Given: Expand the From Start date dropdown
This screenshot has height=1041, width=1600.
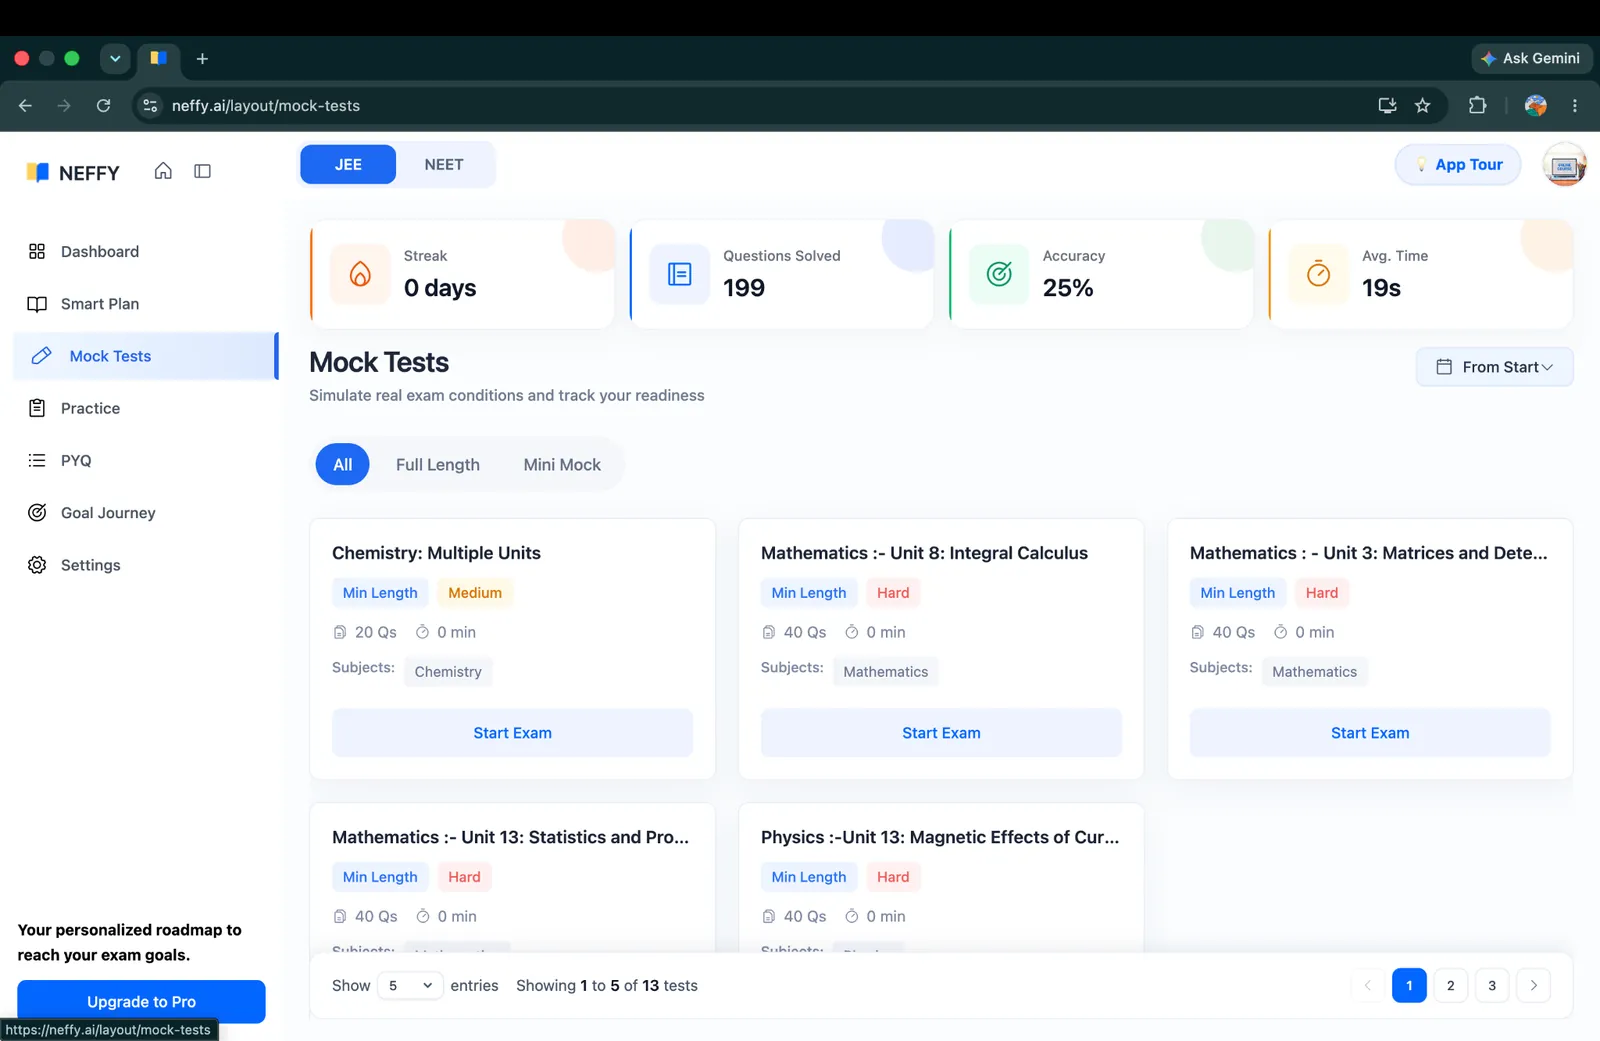Looking at the screenshot, I should (1494, 367).
